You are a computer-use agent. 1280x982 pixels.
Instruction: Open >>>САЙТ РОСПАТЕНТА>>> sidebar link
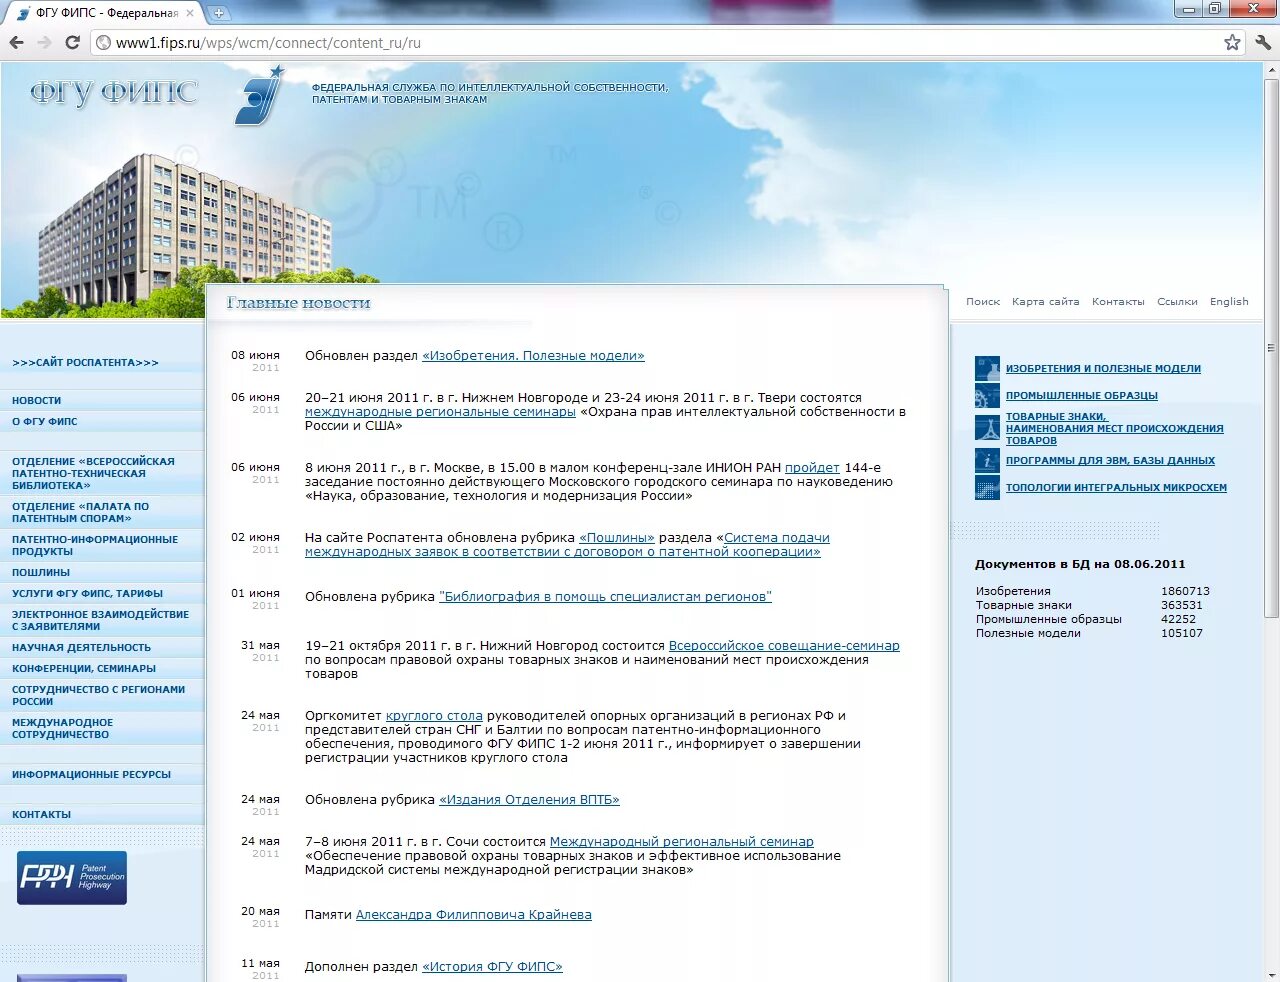point(85,363)
